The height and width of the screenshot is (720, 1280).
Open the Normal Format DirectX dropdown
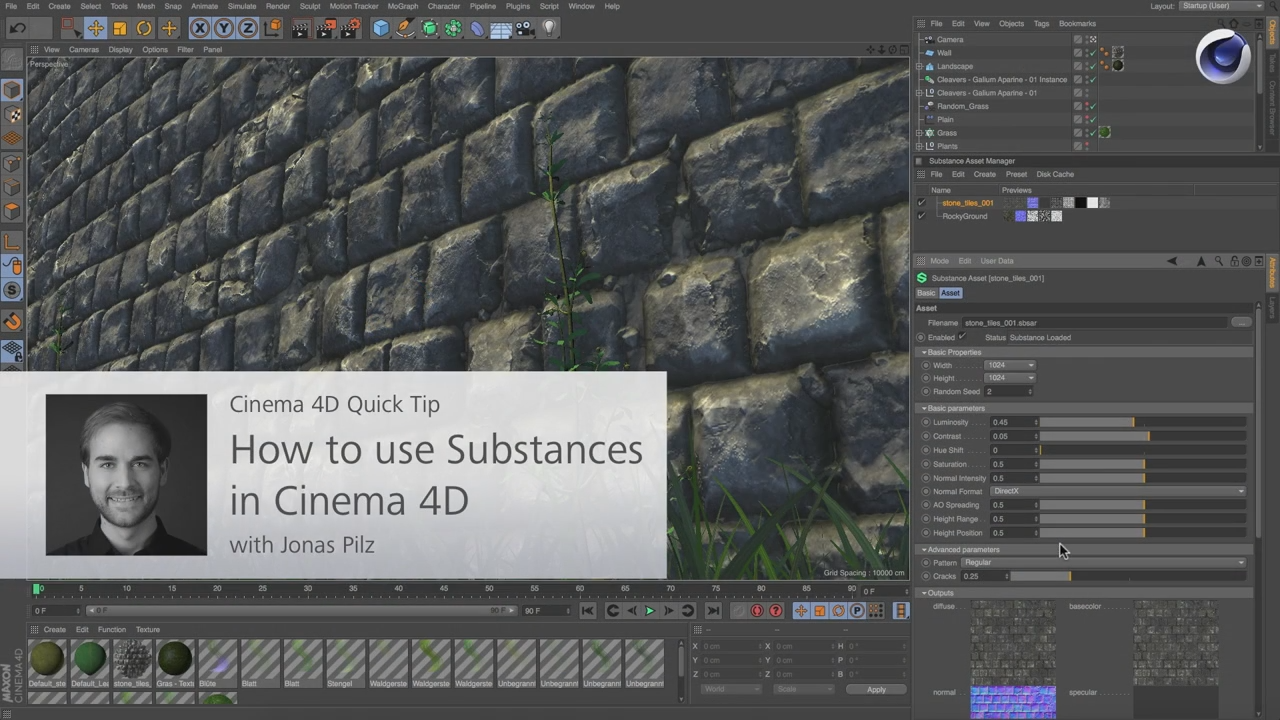coord(1117,491)
